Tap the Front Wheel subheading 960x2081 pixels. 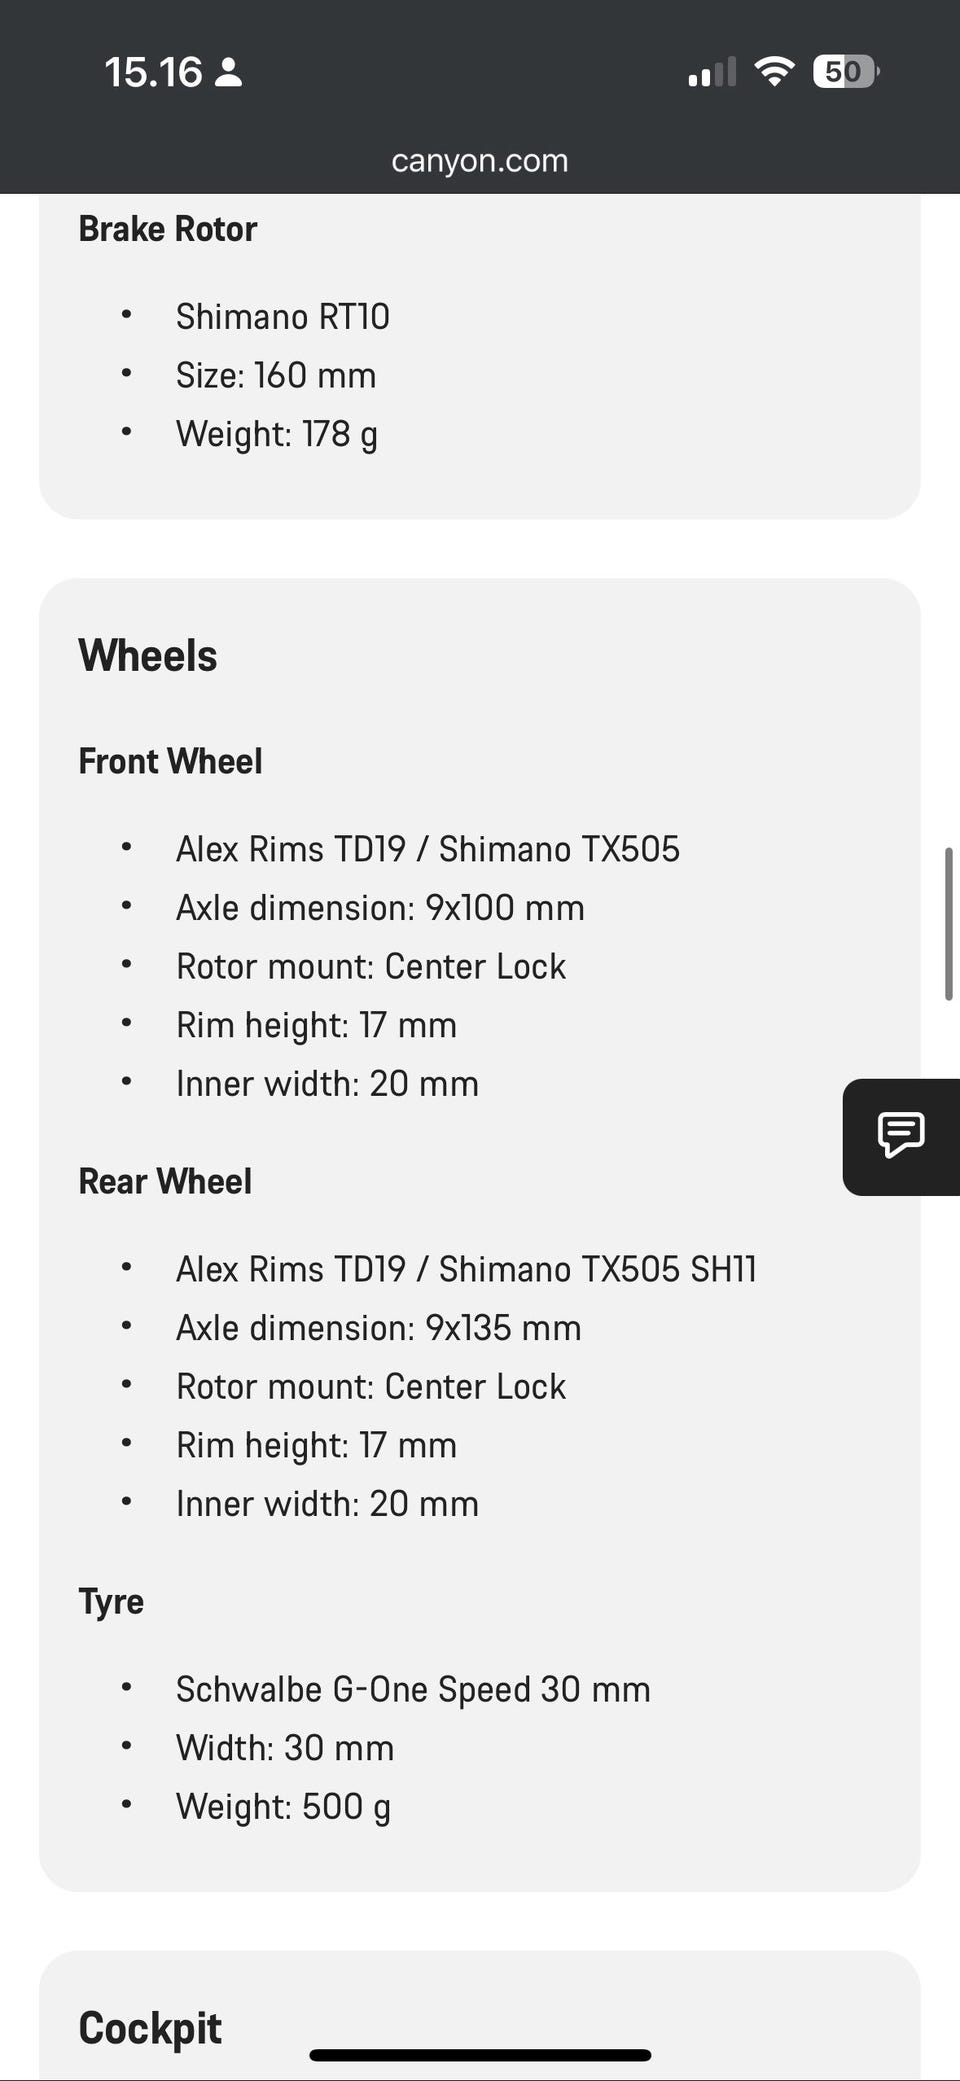tap(170, 761)
